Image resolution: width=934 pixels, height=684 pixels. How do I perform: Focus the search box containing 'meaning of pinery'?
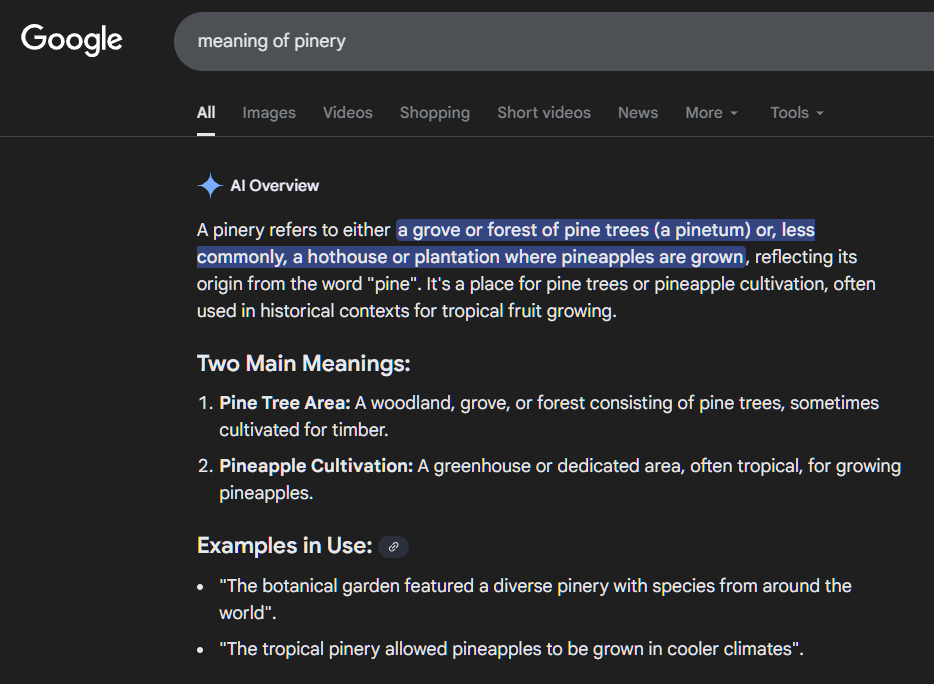[x=550, y=41]
